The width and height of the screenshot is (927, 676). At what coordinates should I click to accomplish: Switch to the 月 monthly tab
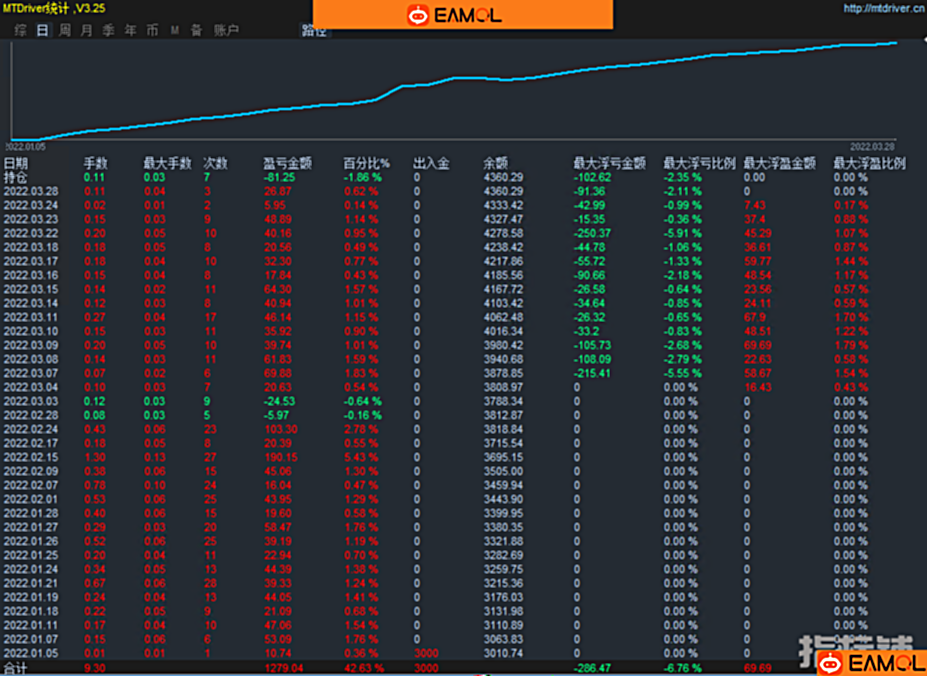click(x=86, y=30)
